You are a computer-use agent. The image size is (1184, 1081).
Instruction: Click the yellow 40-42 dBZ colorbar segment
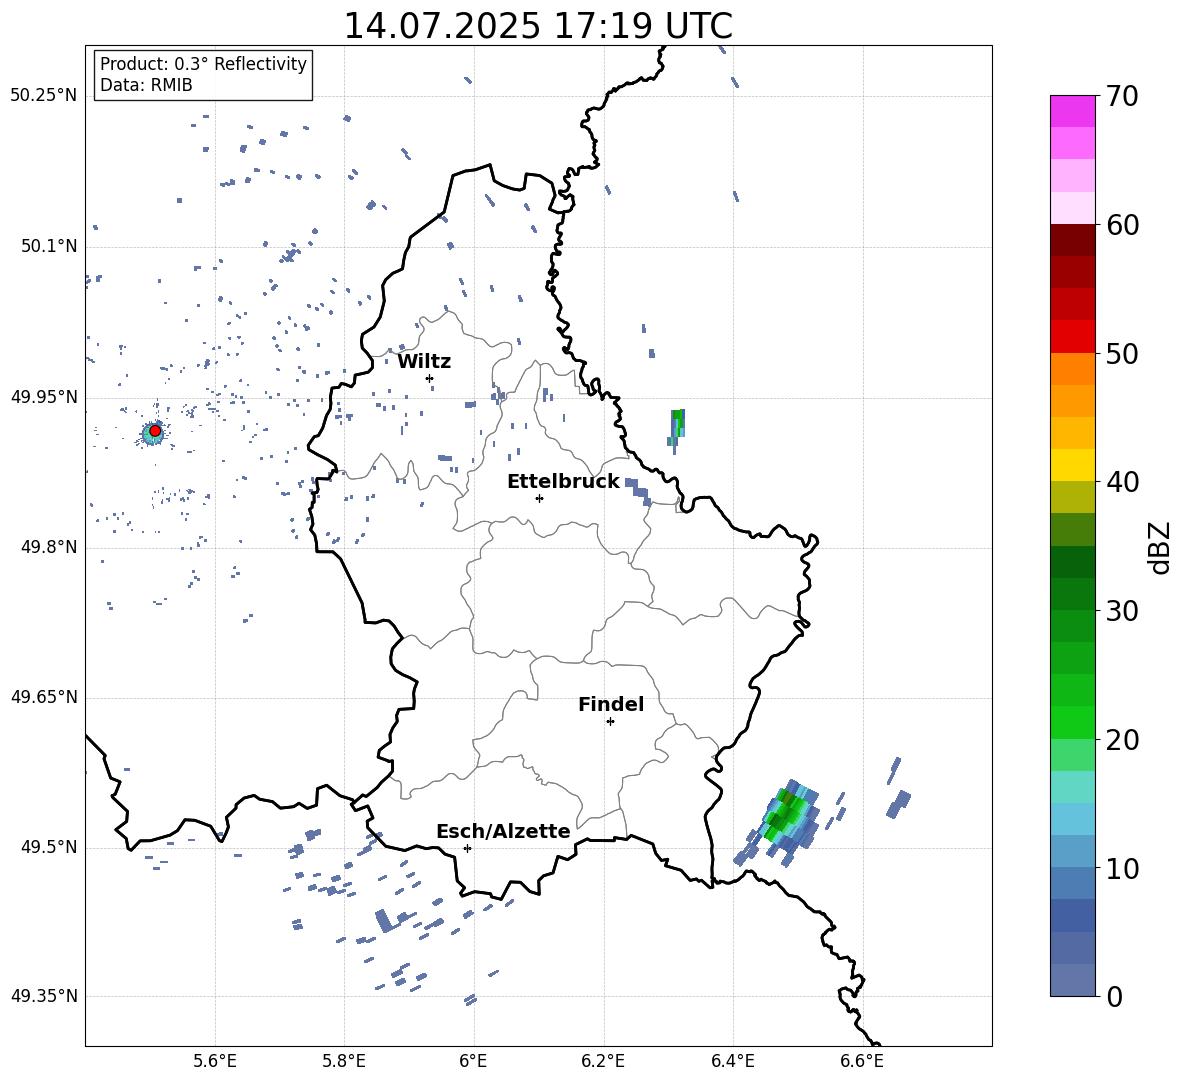pos(1073,465)
